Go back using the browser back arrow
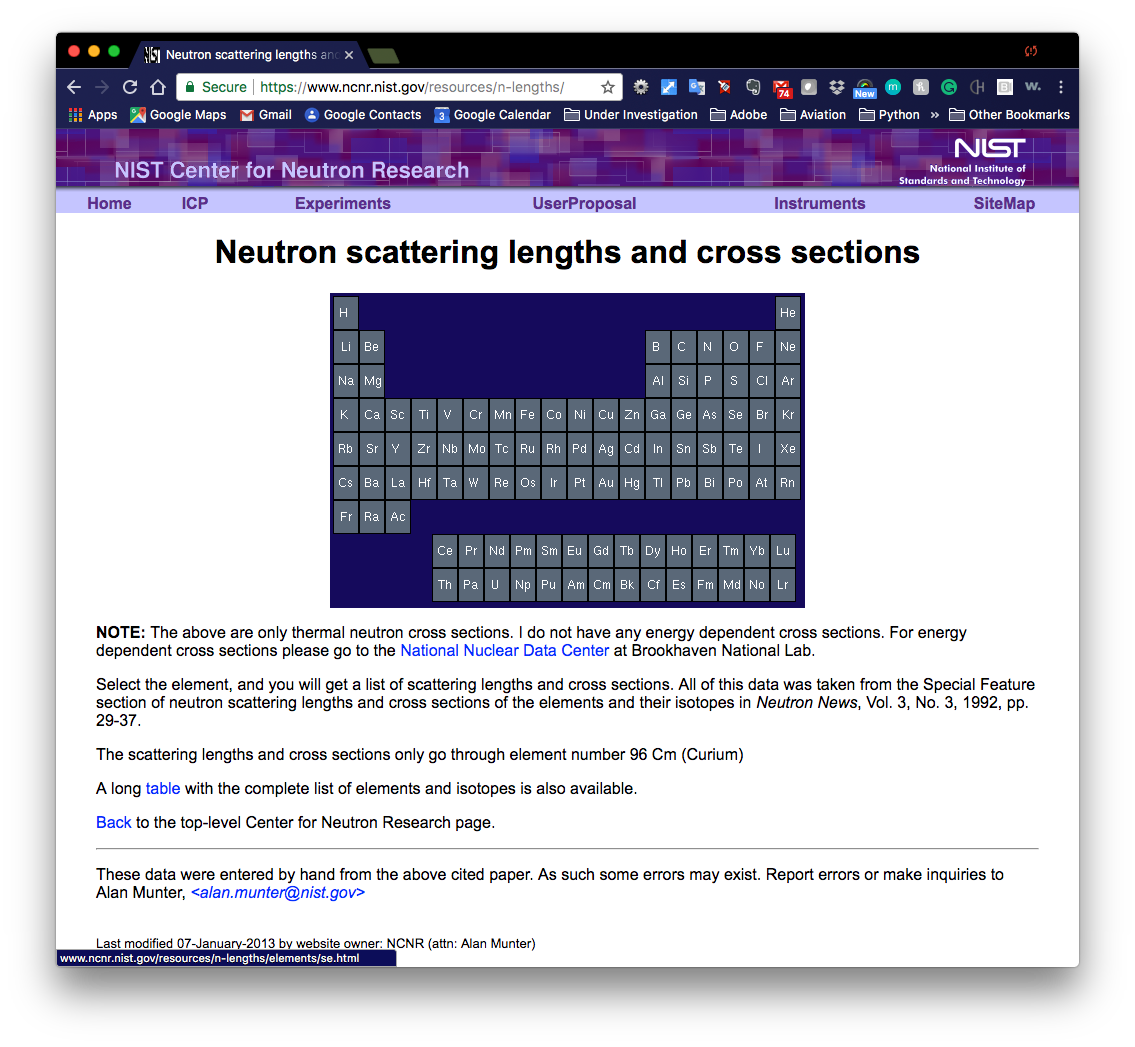Image resolution: width=1135 pixels, height=1047 pixels. [x=74, y=87]
